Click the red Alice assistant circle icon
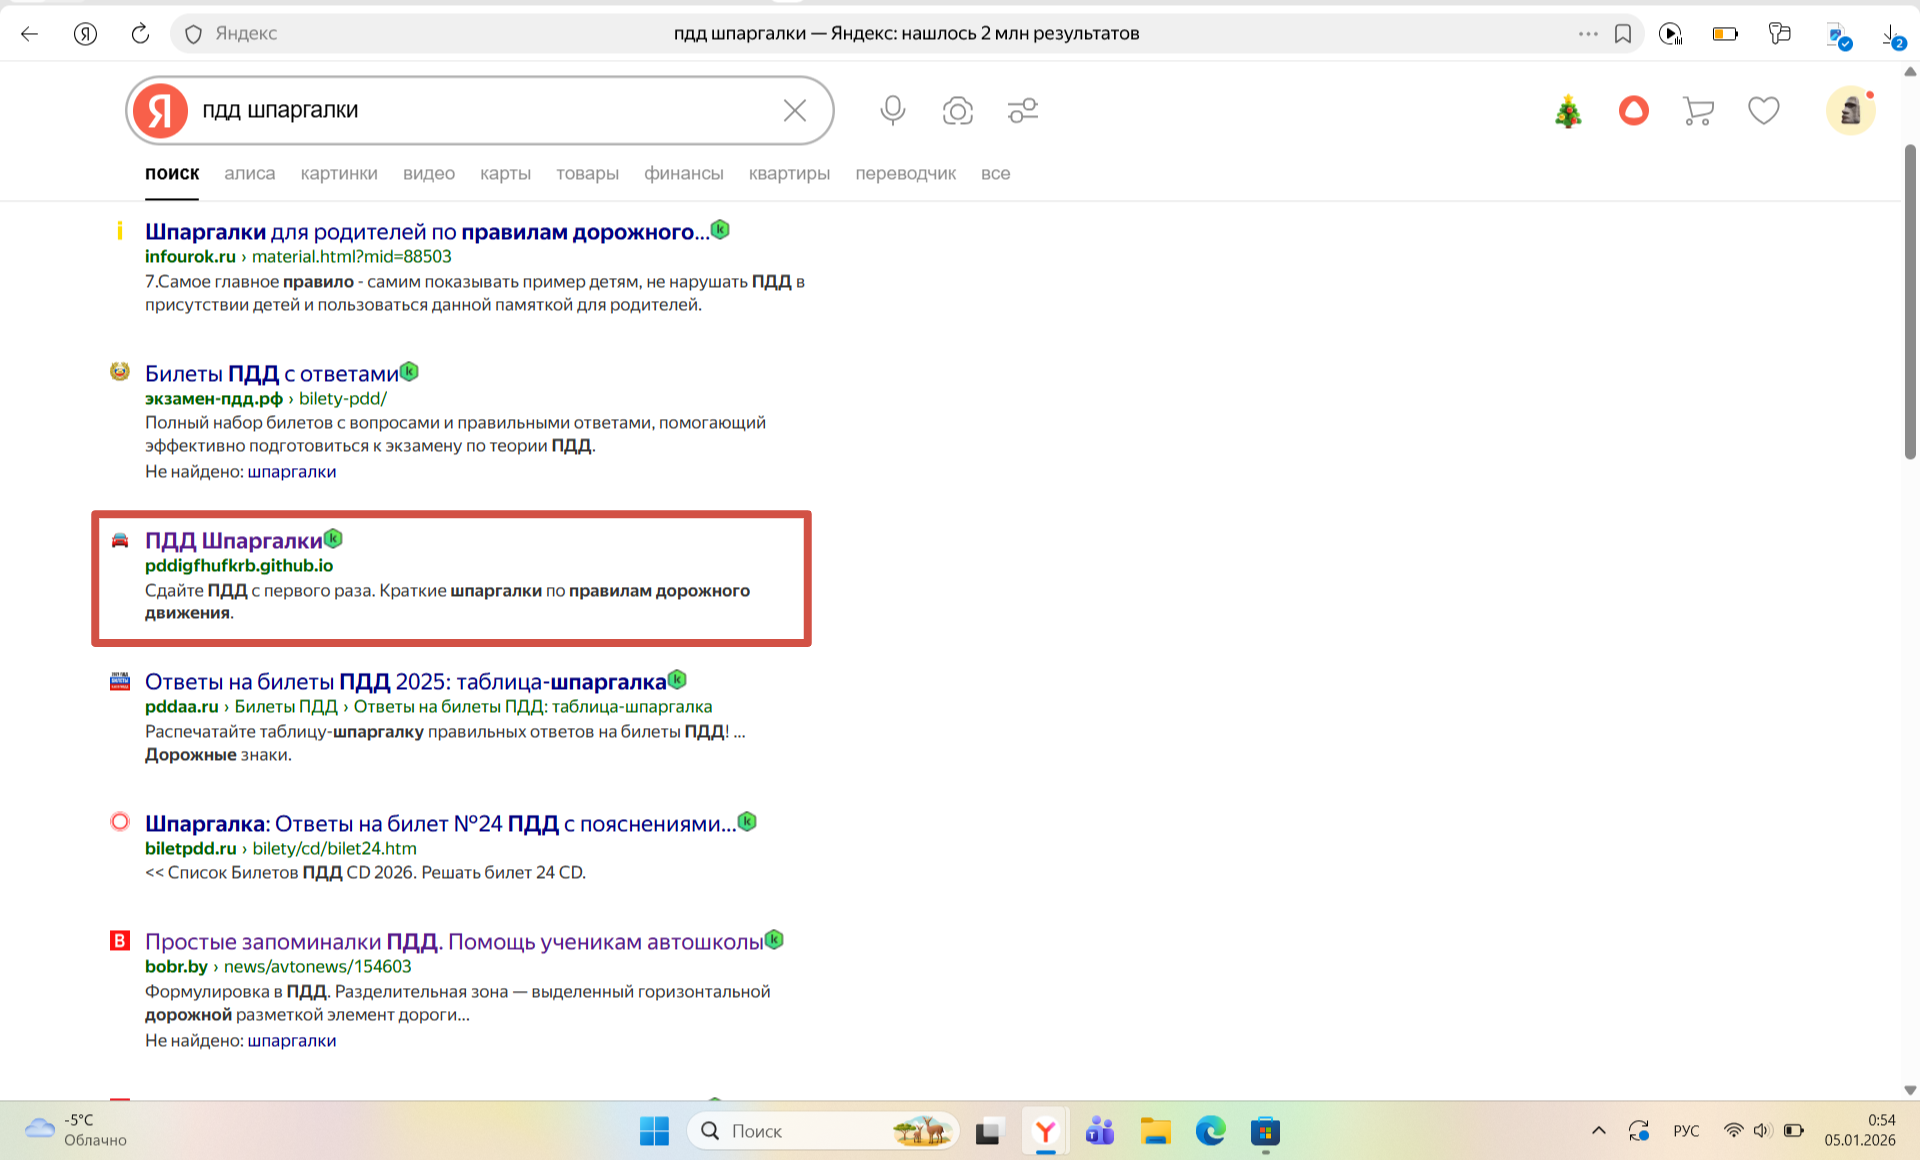The width and height of the screenshot is (1920, 1160). click(1633, 110)
